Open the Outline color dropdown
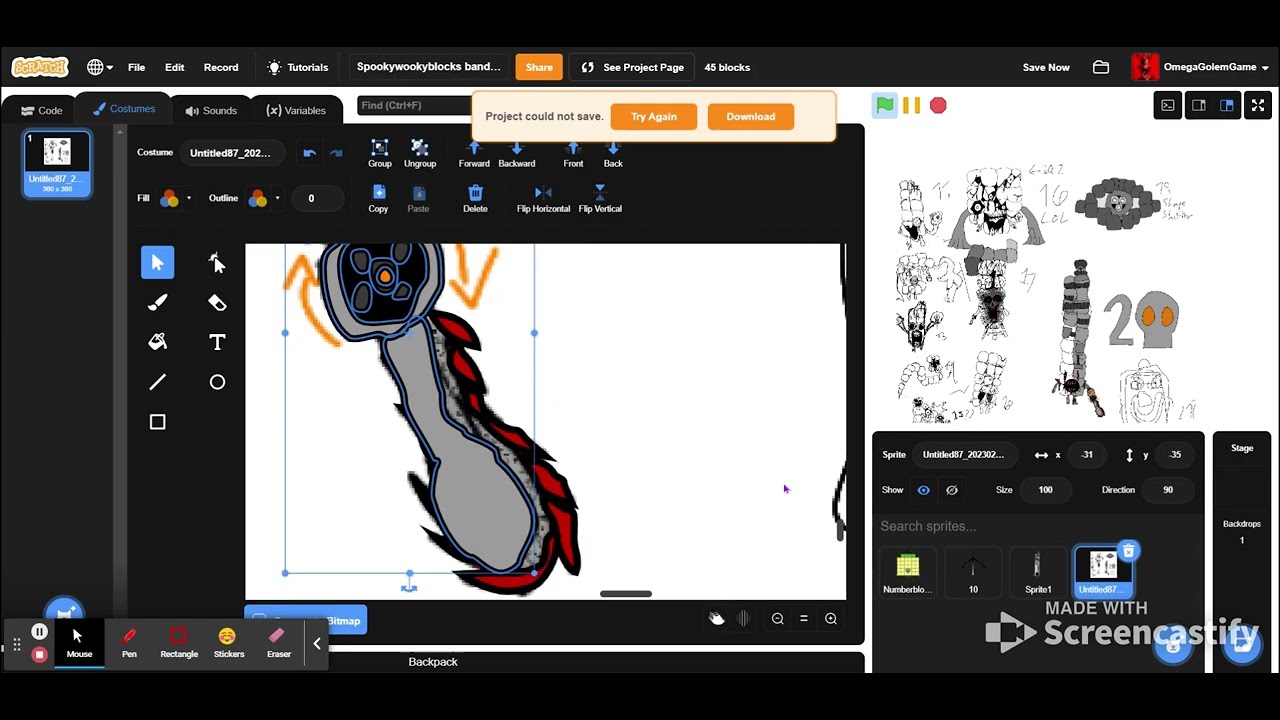The width and height of the screenshot is (1280, 720). [x=277, y=198]
